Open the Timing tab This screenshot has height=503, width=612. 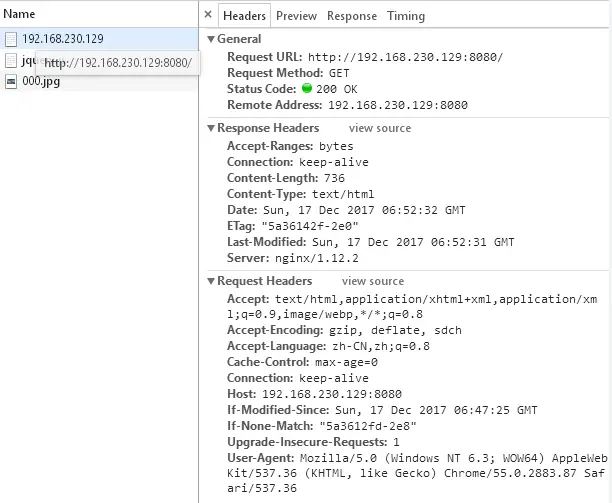406,16
